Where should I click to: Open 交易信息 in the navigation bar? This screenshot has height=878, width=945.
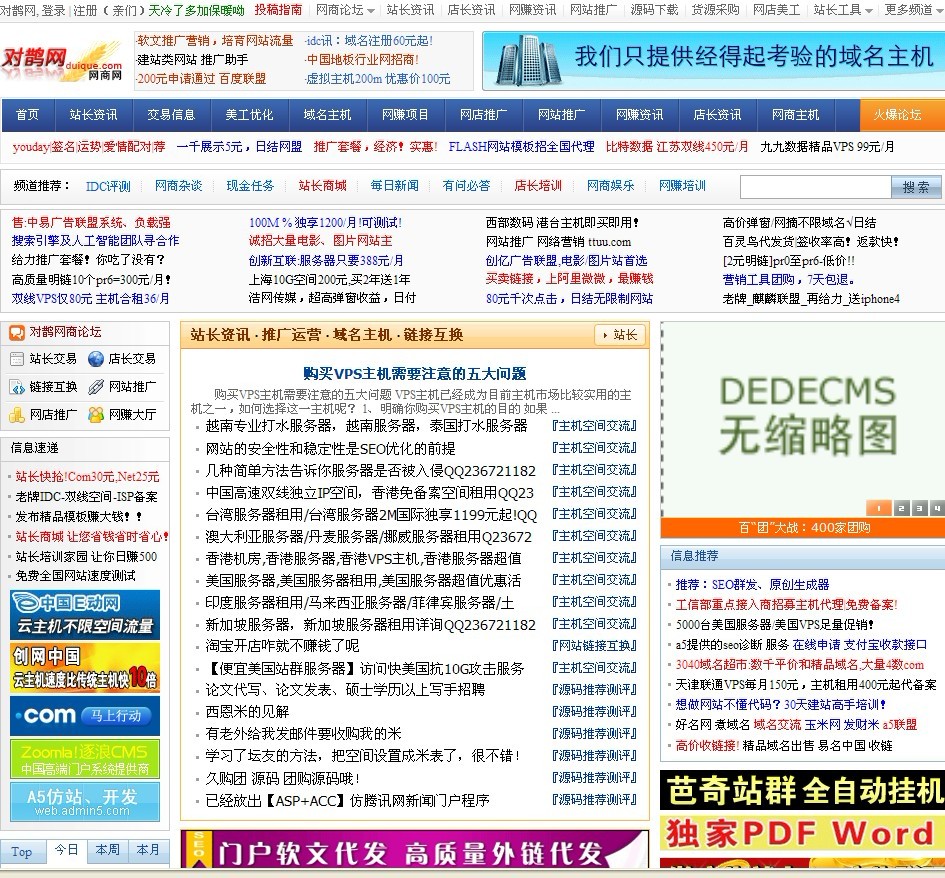coord(171,115)
